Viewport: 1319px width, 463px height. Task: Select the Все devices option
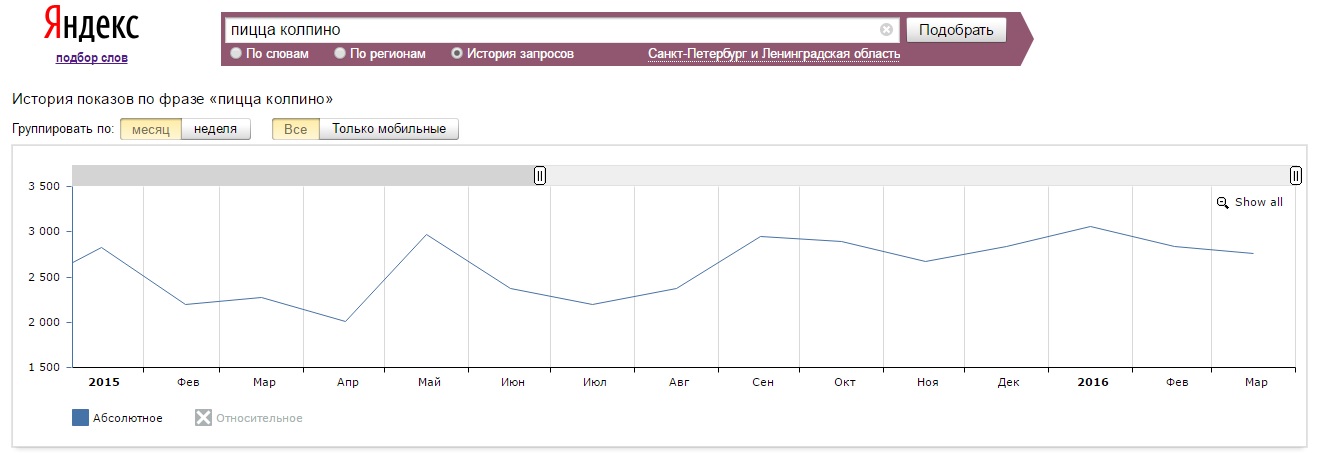pos(296,129)
